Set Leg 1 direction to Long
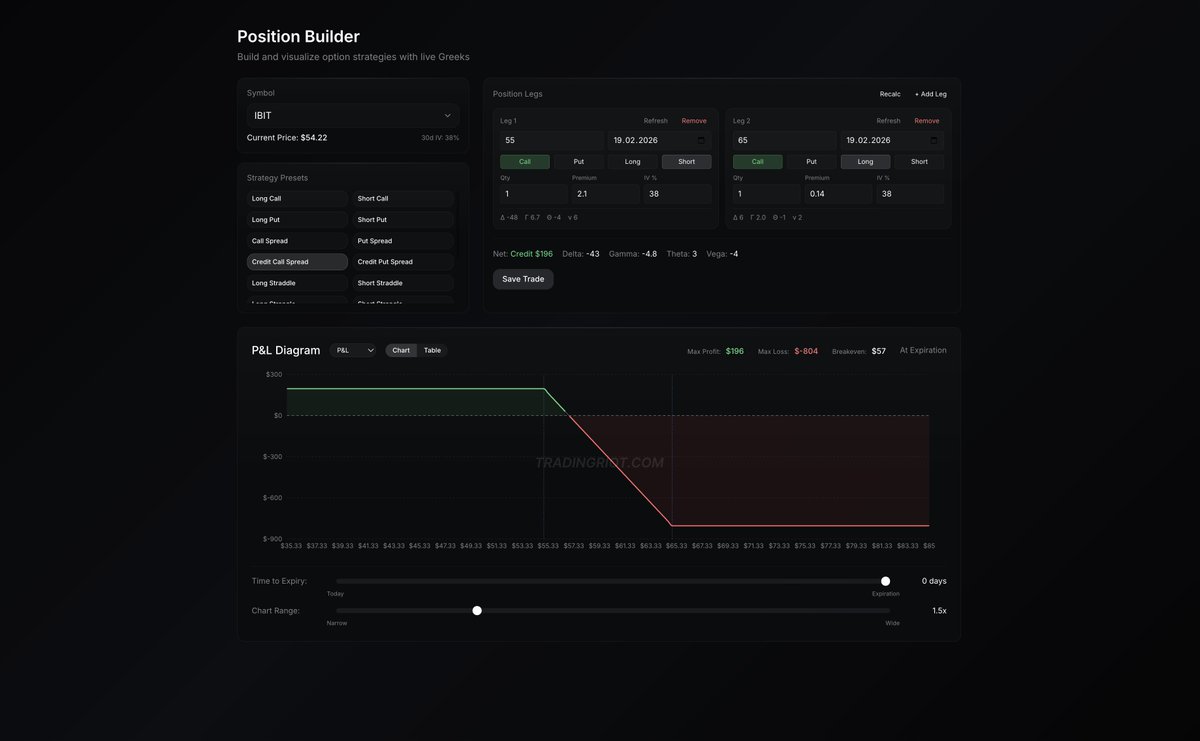The width and height of the screenshot is (1200, 741). click(x=632, y=161)
